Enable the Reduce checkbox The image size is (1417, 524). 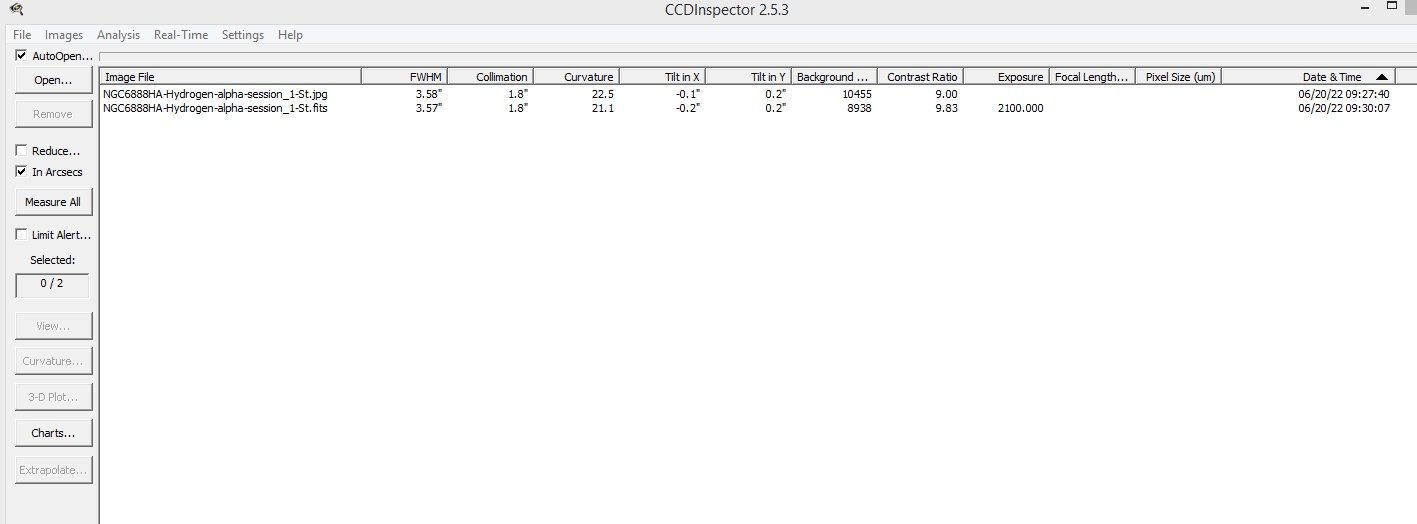[x=22, y=151]
